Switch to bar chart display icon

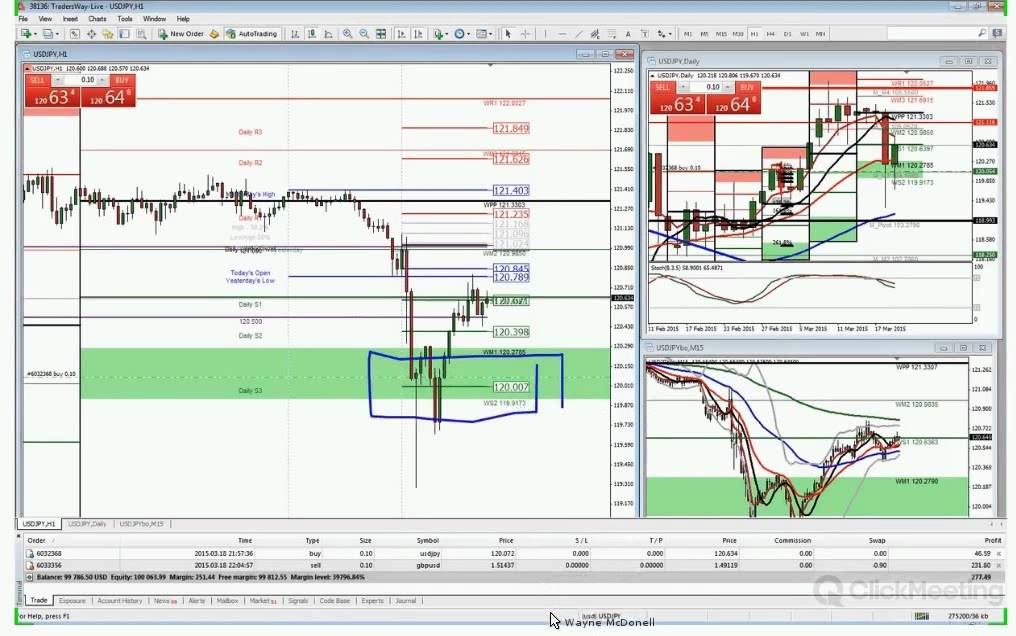[295, 34]
